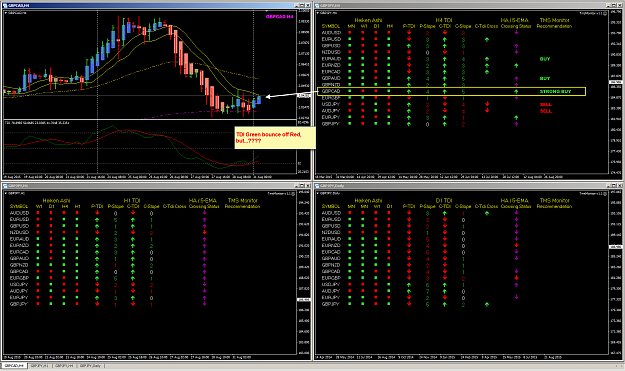Click AUDUSD P-TDI red arrow in H1 dashboard
Screen dimensions: 625x371
97,213
